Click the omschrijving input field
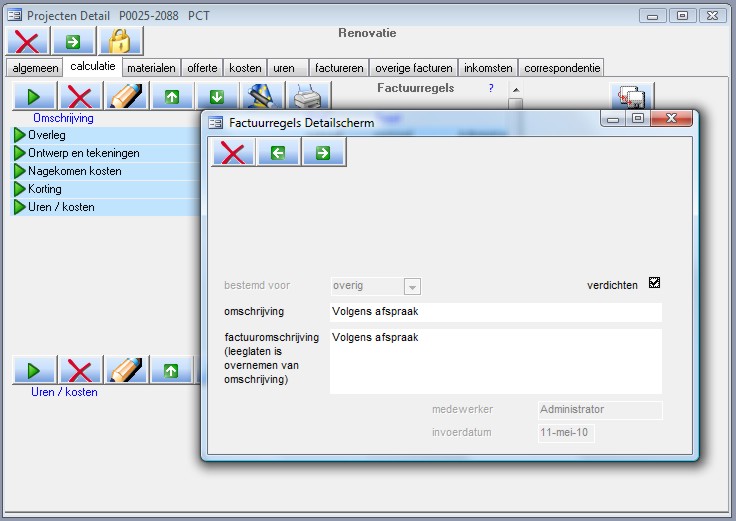This screenshot has height=521, width=736. (496, 312)
